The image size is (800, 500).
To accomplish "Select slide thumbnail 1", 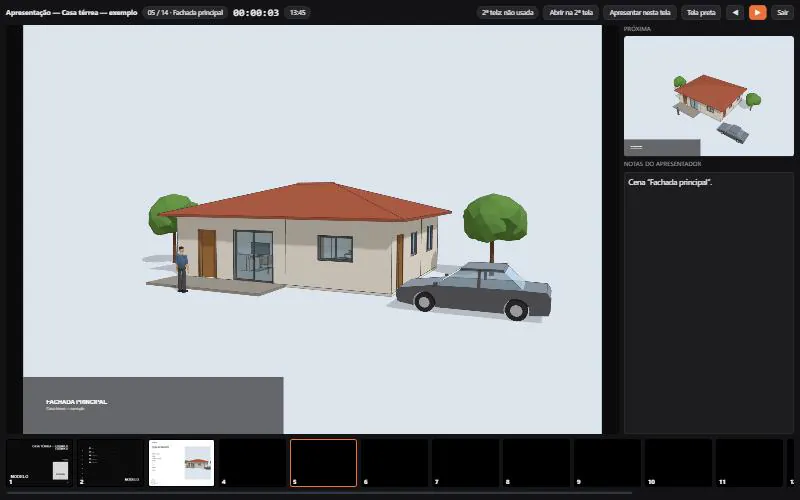I will (x=39, y=463).
